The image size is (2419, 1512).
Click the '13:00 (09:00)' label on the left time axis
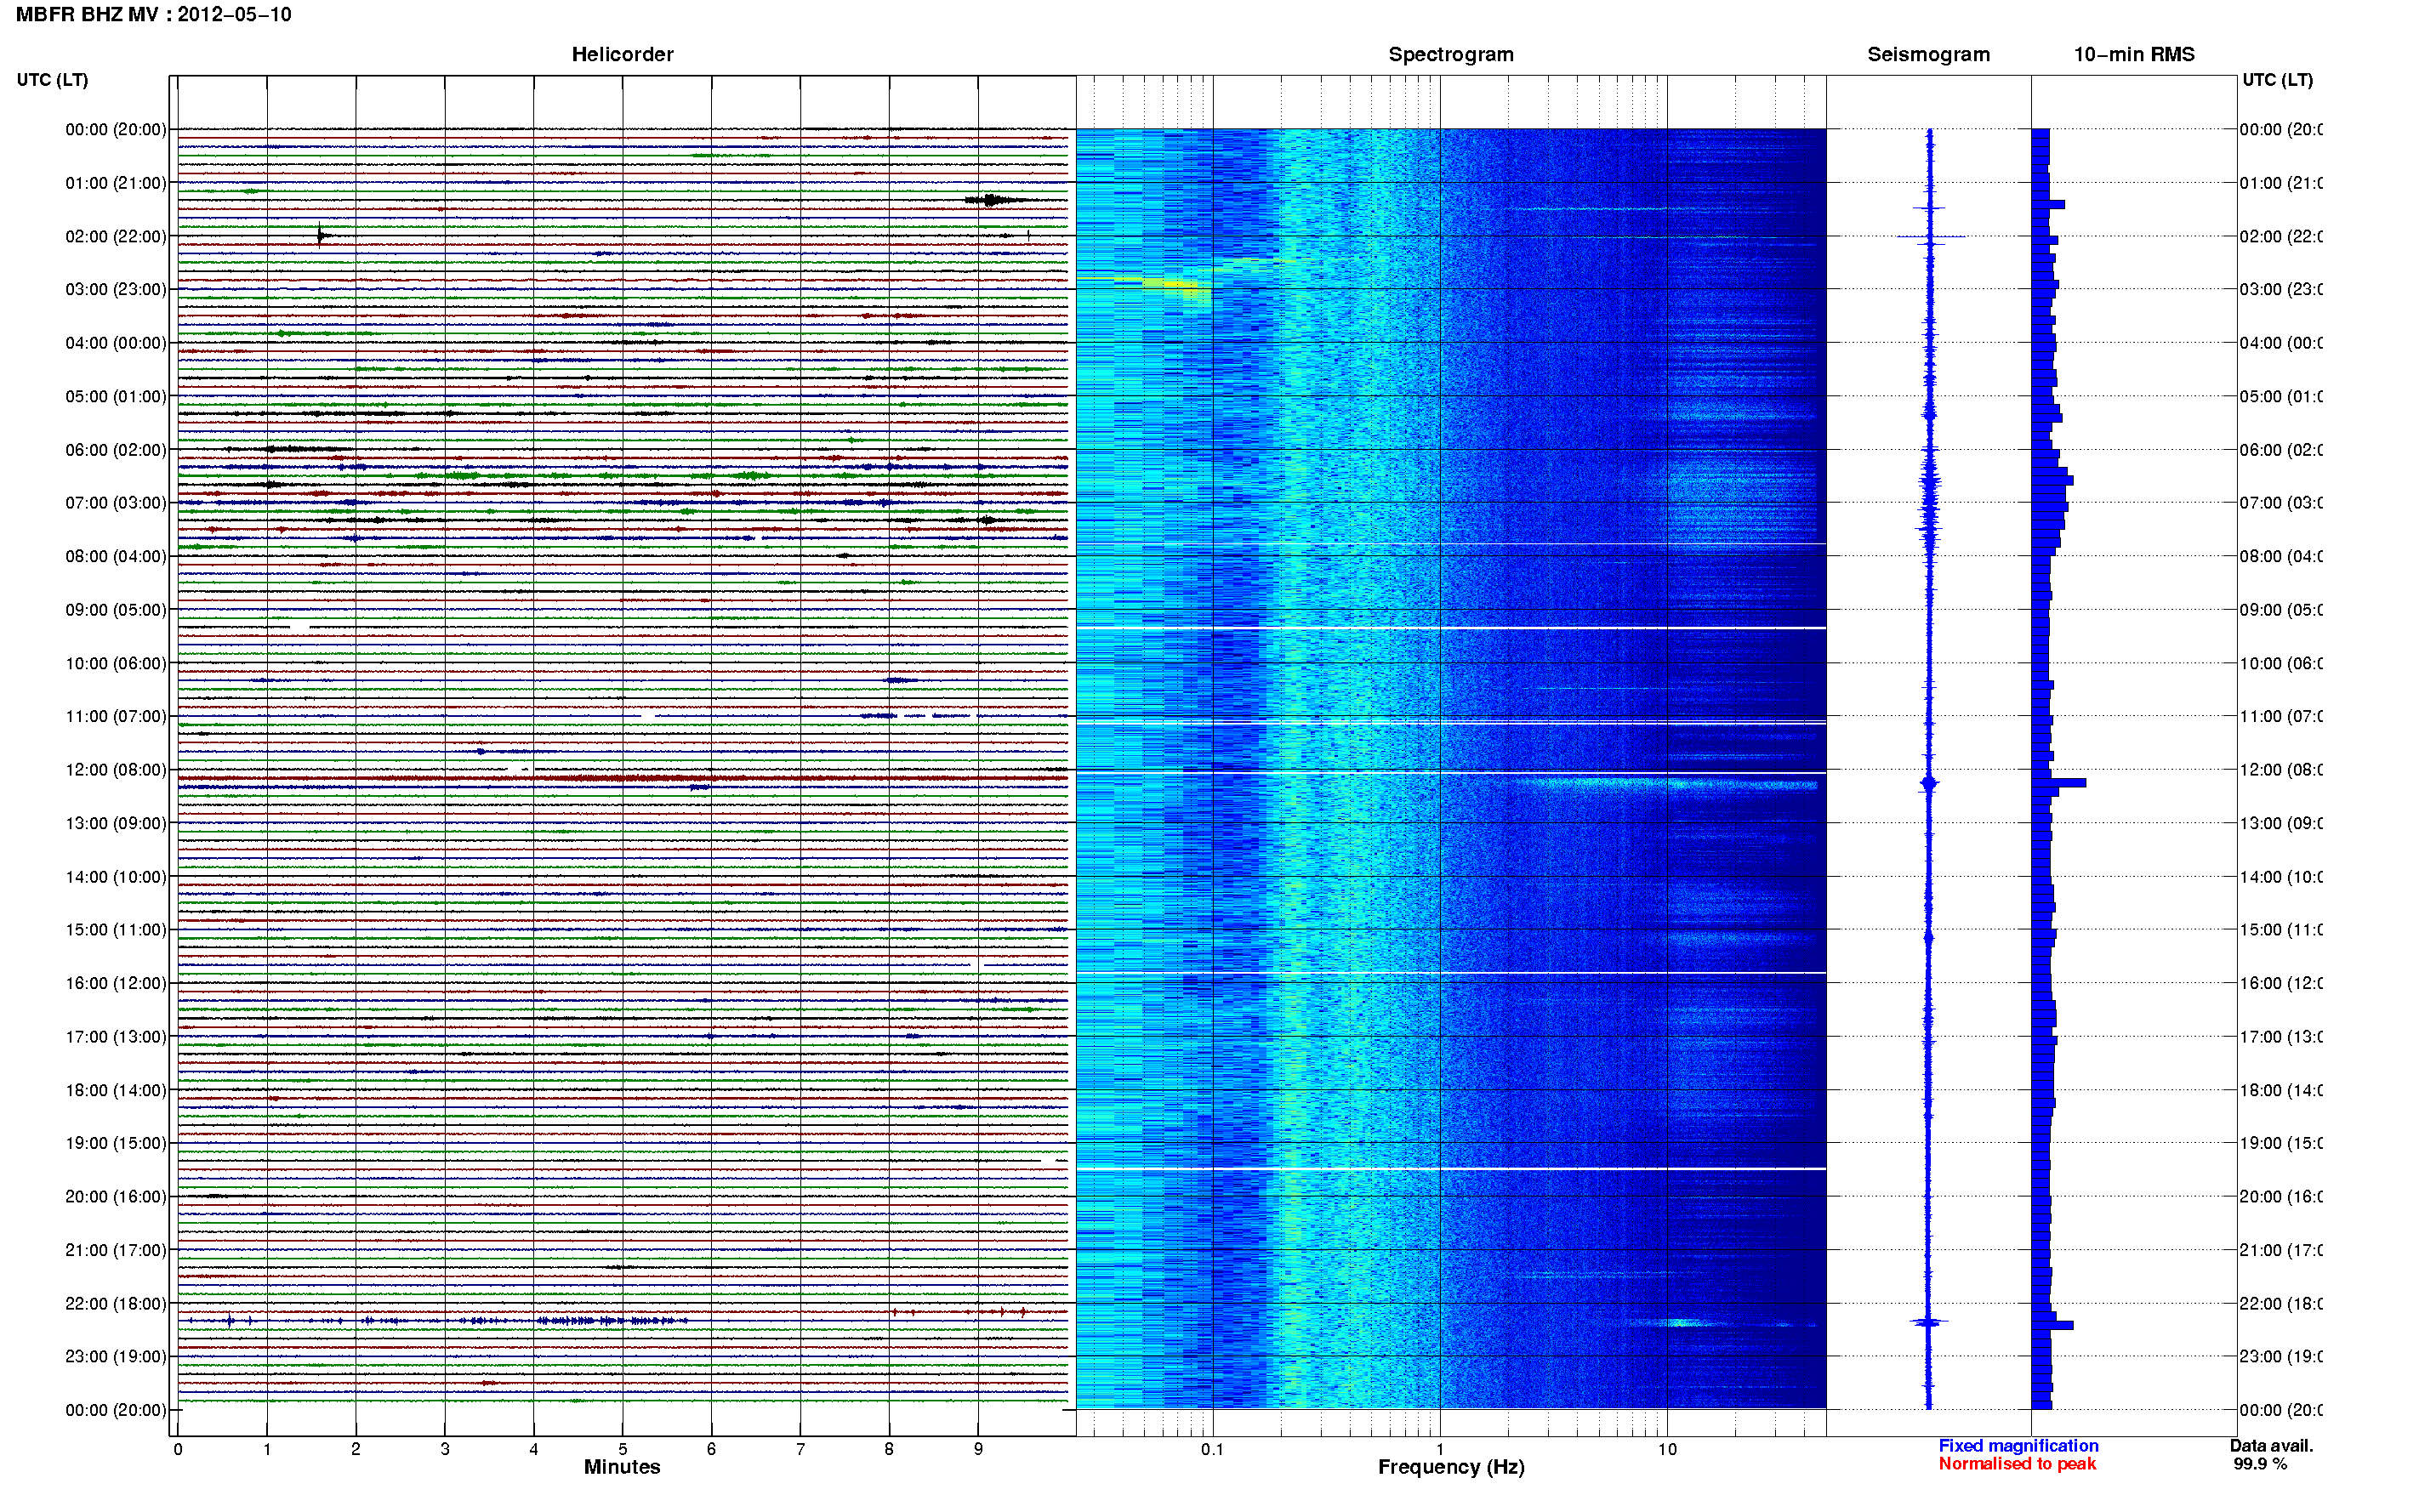(116, 824)
